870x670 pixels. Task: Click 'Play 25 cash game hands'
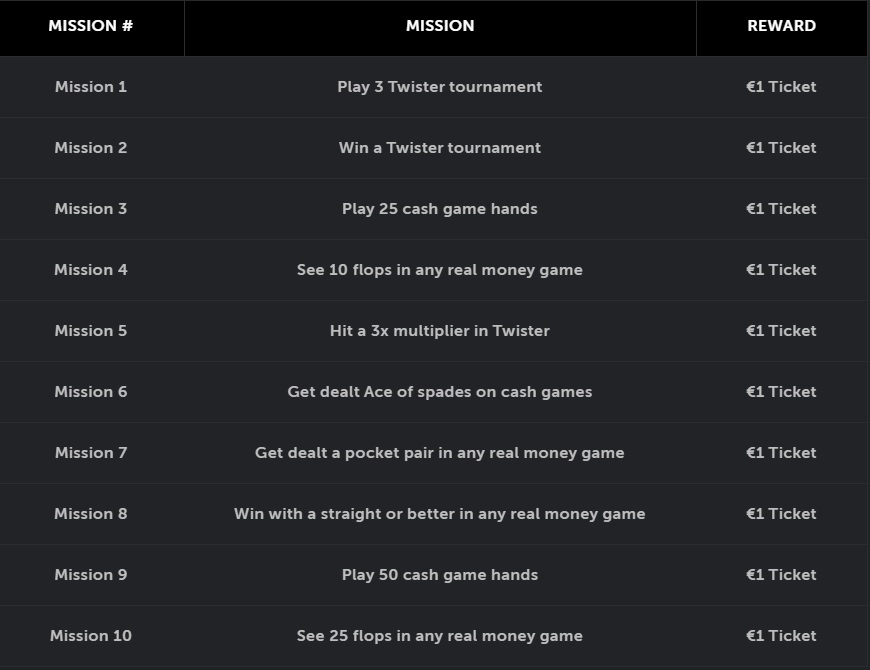point(439,209)
